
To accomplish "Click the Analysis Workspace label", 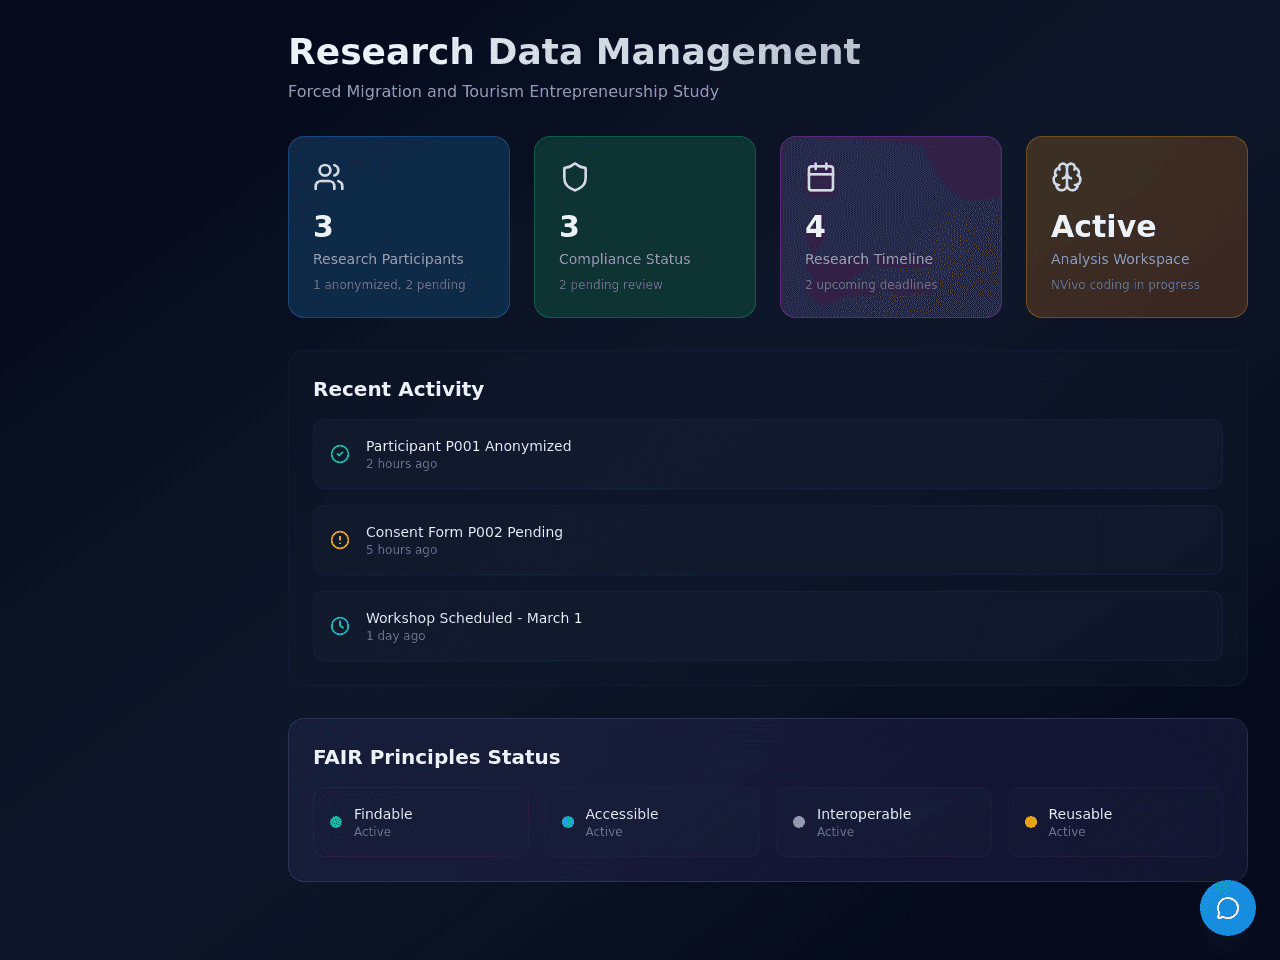I will click(x=1120, y=259).
